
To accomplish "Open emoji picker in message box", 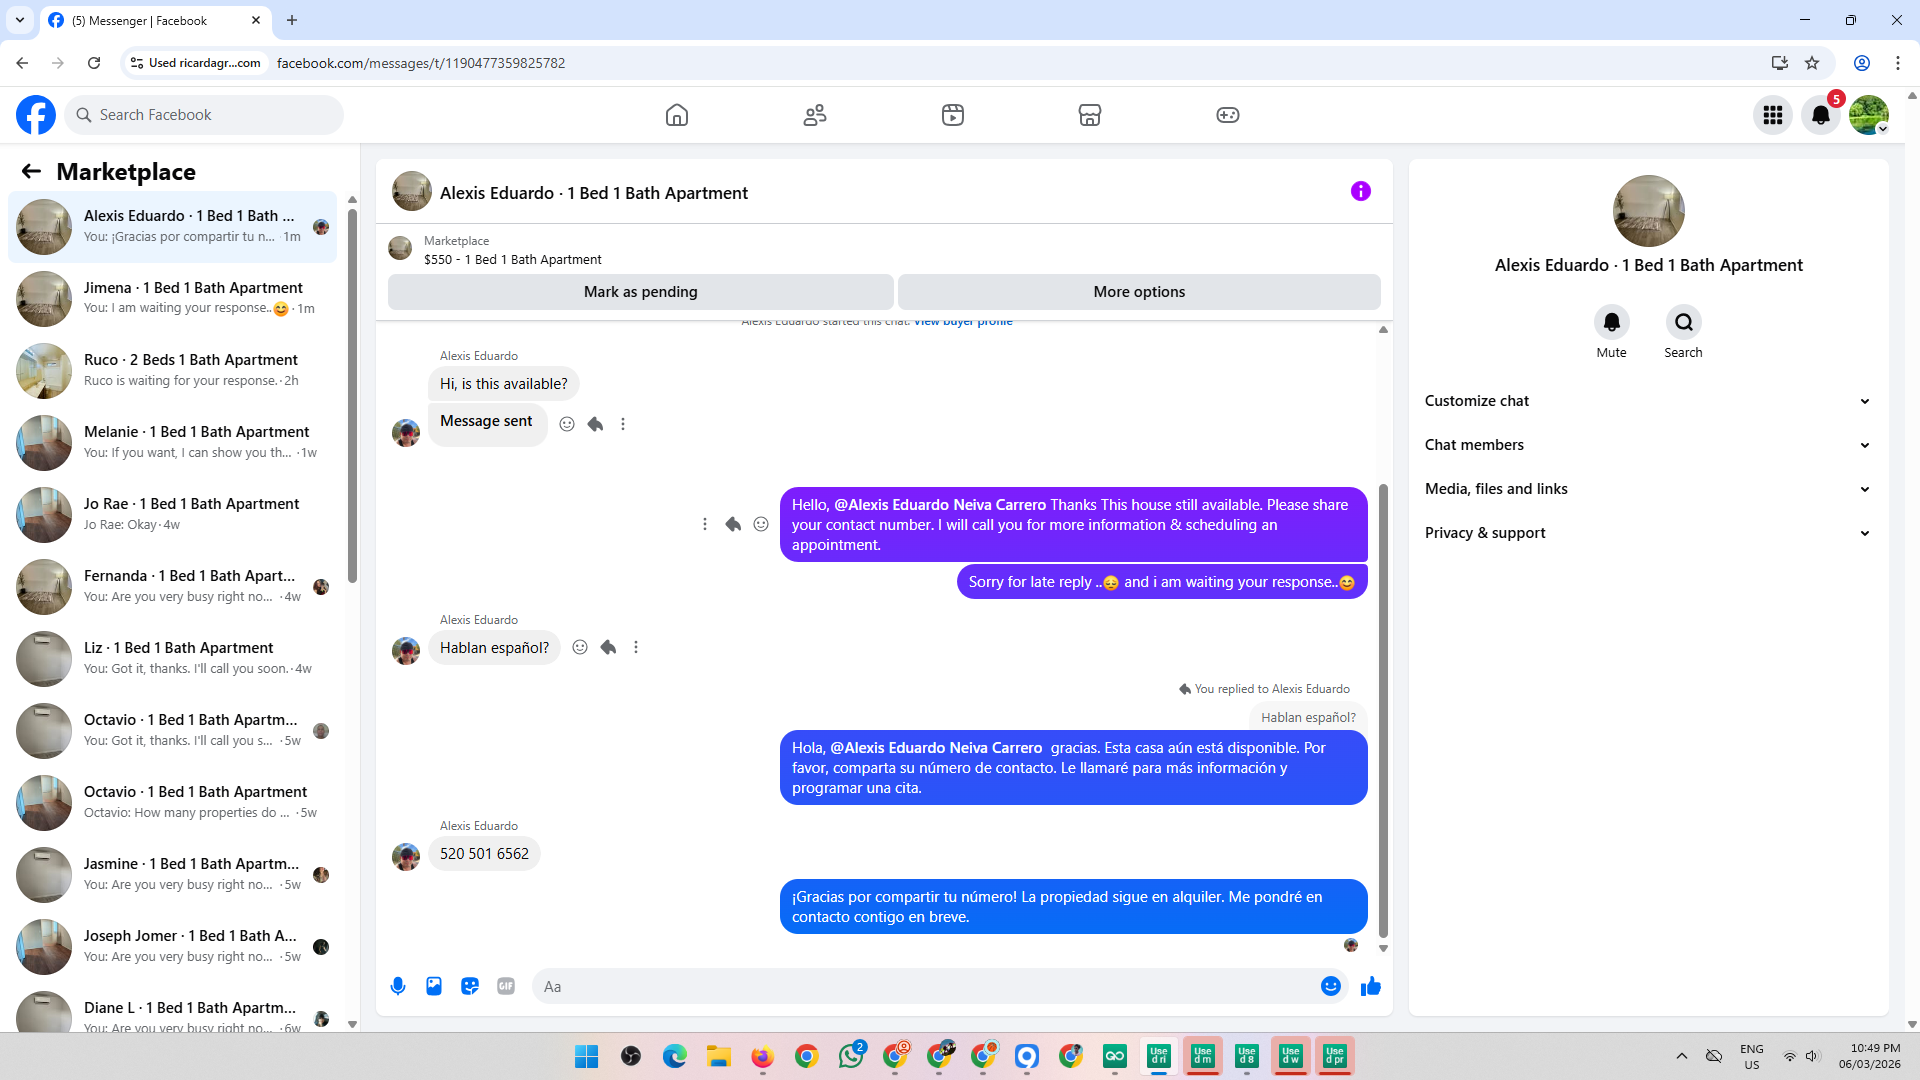I will pyautogui.click(x=1330, y=986).
